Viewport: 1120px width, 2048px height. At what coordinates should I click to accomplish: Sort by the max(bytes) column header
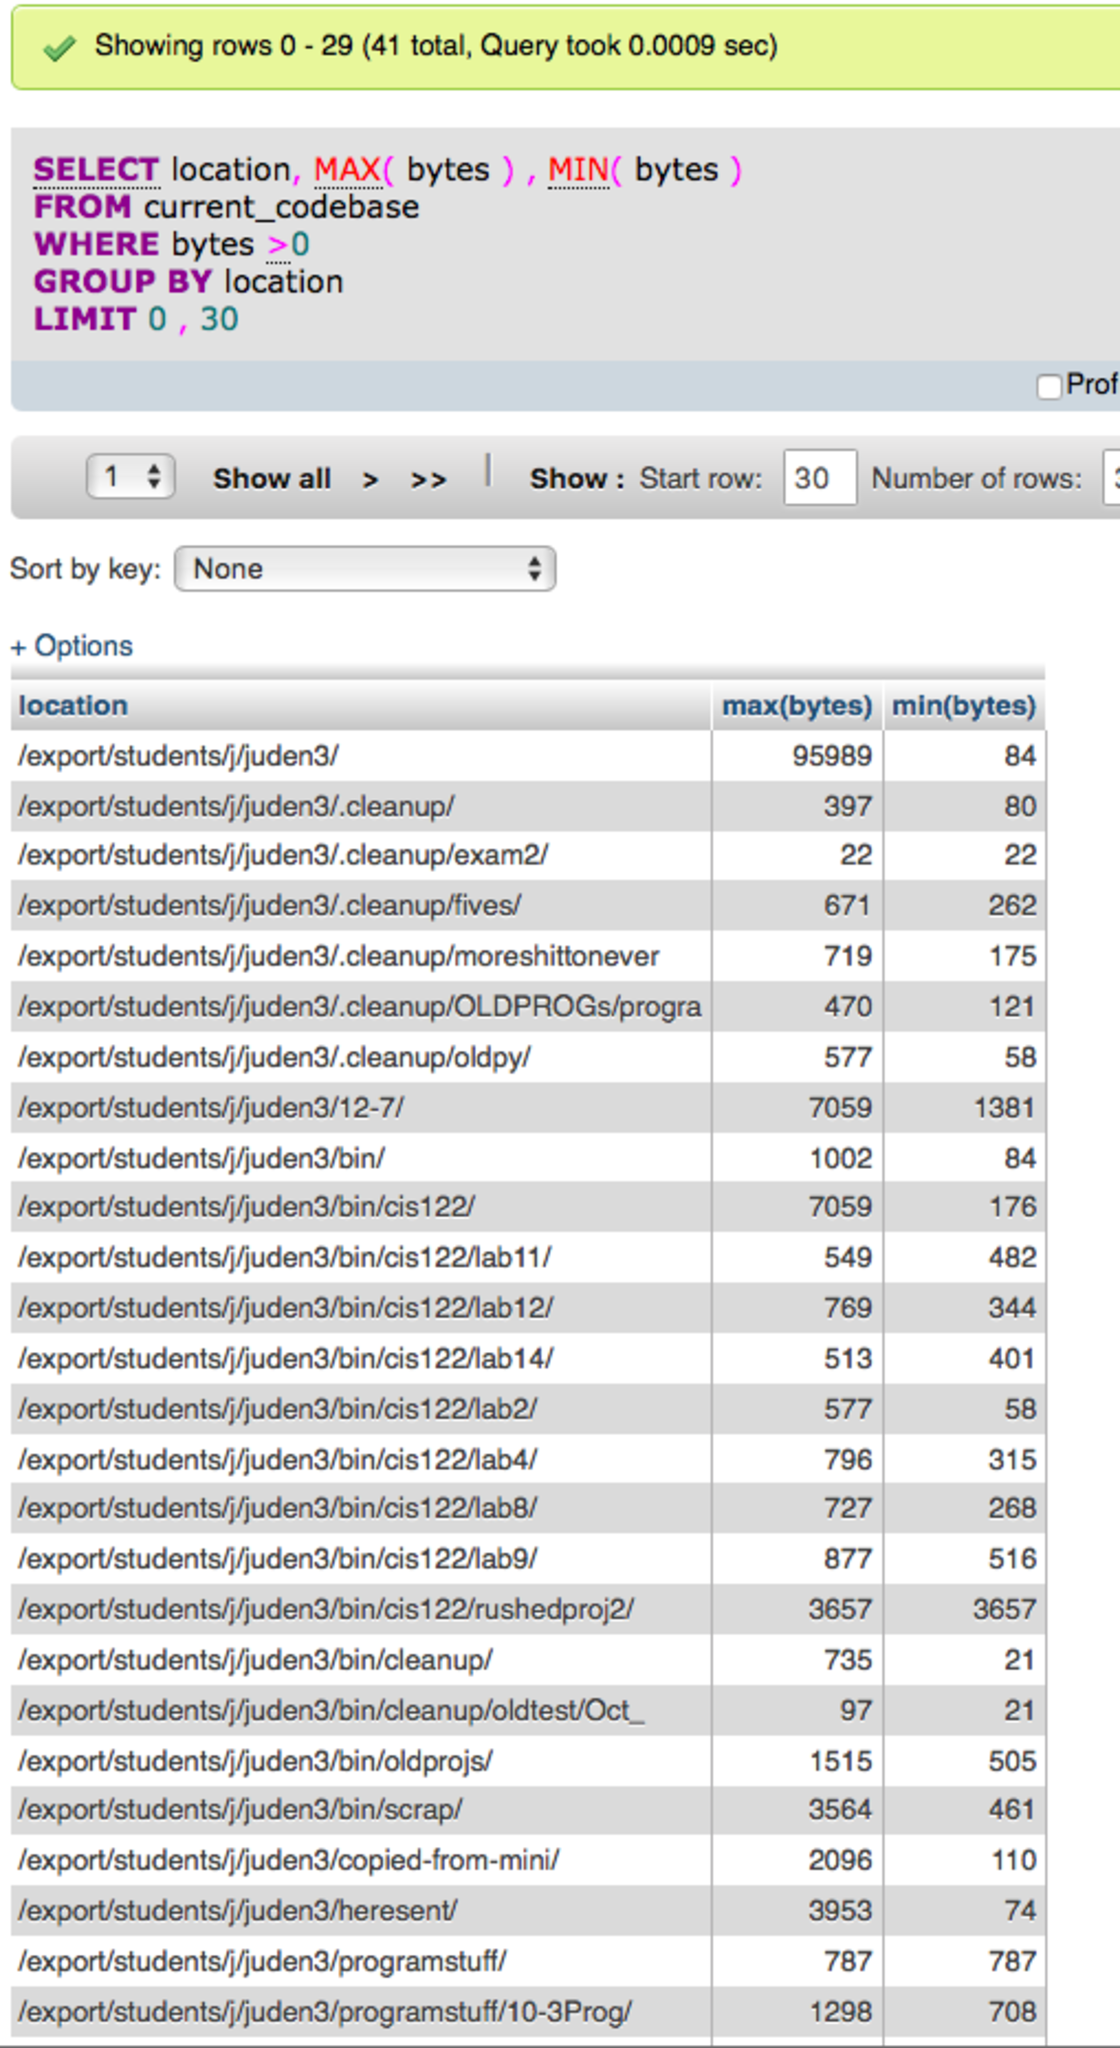pos(796,706)
